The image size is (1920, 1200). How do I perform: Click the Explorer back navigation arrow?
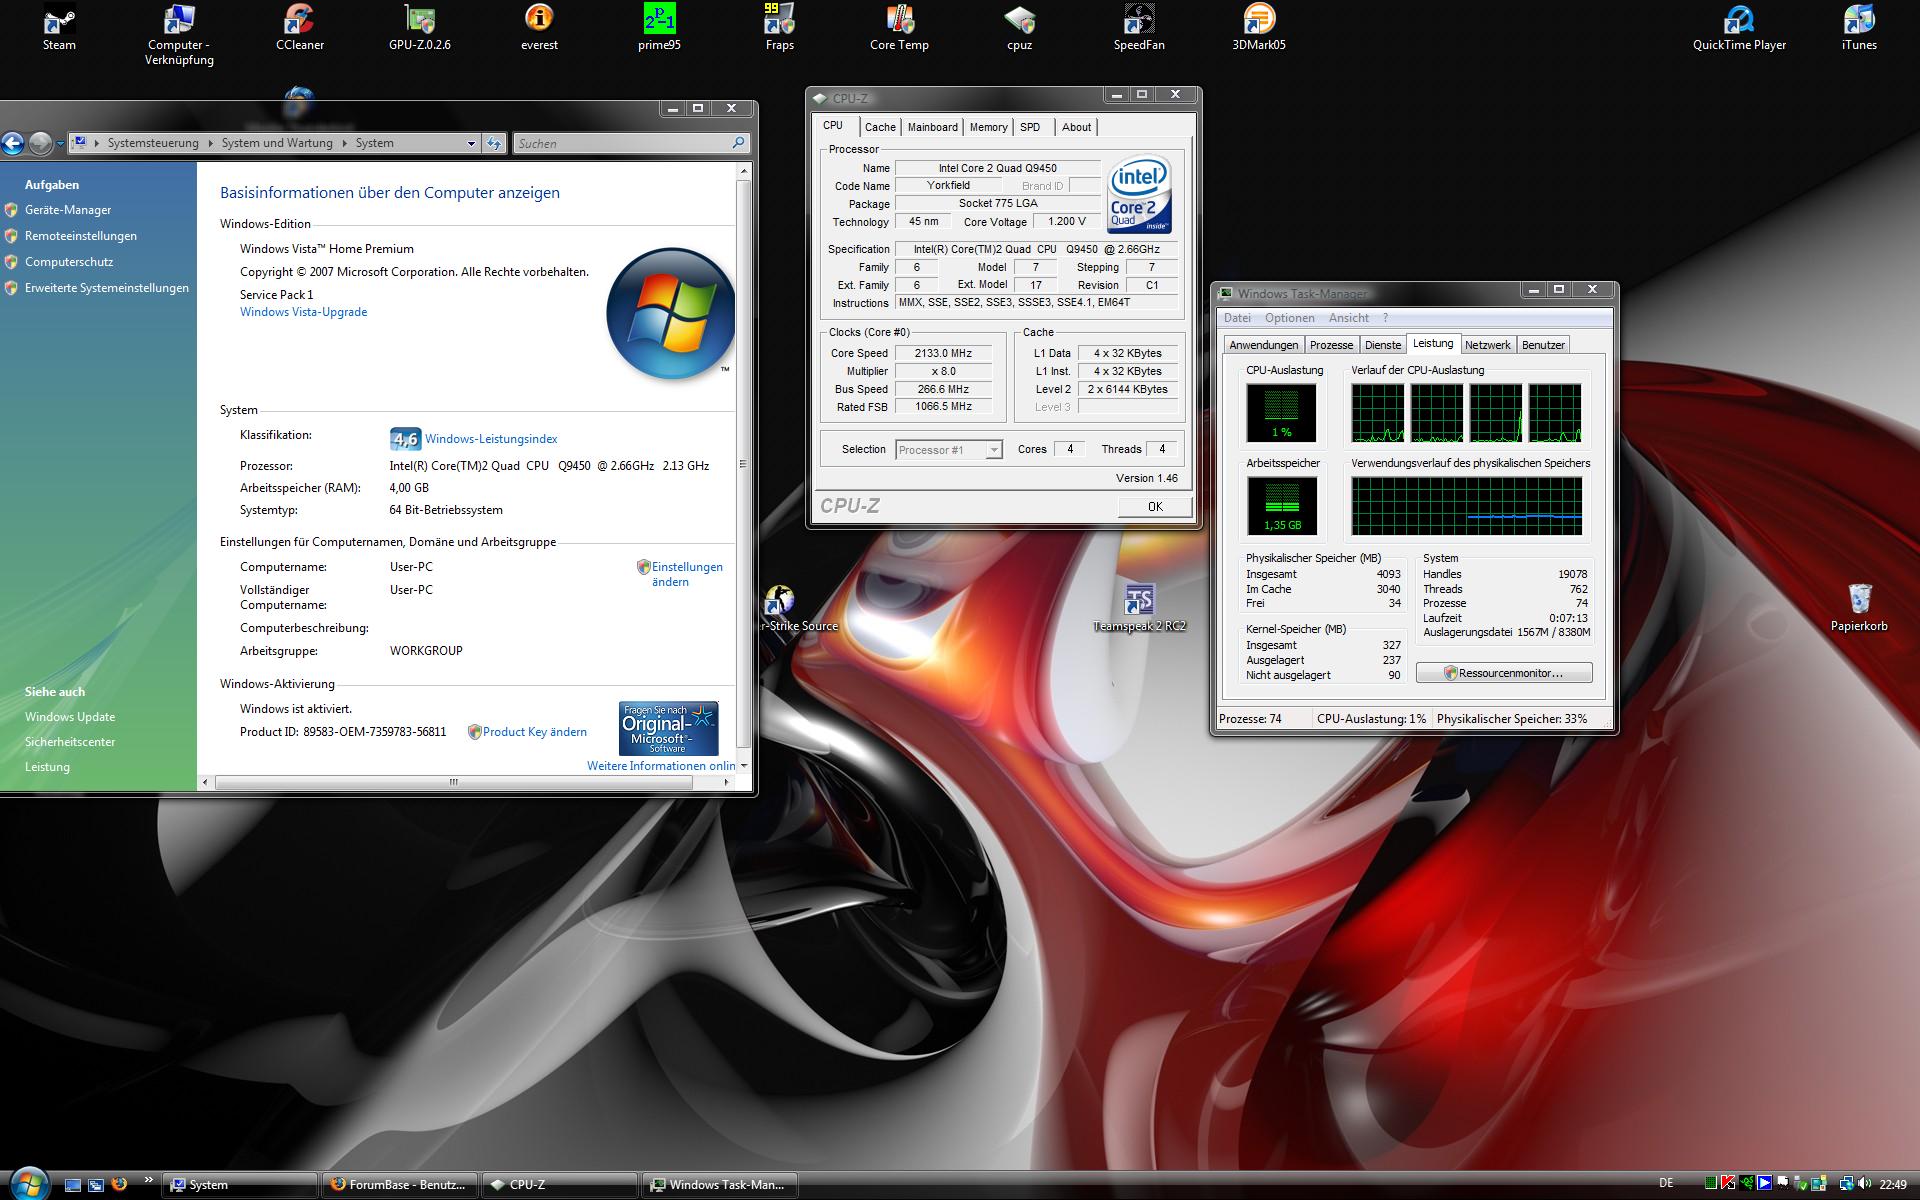(13, 144)
